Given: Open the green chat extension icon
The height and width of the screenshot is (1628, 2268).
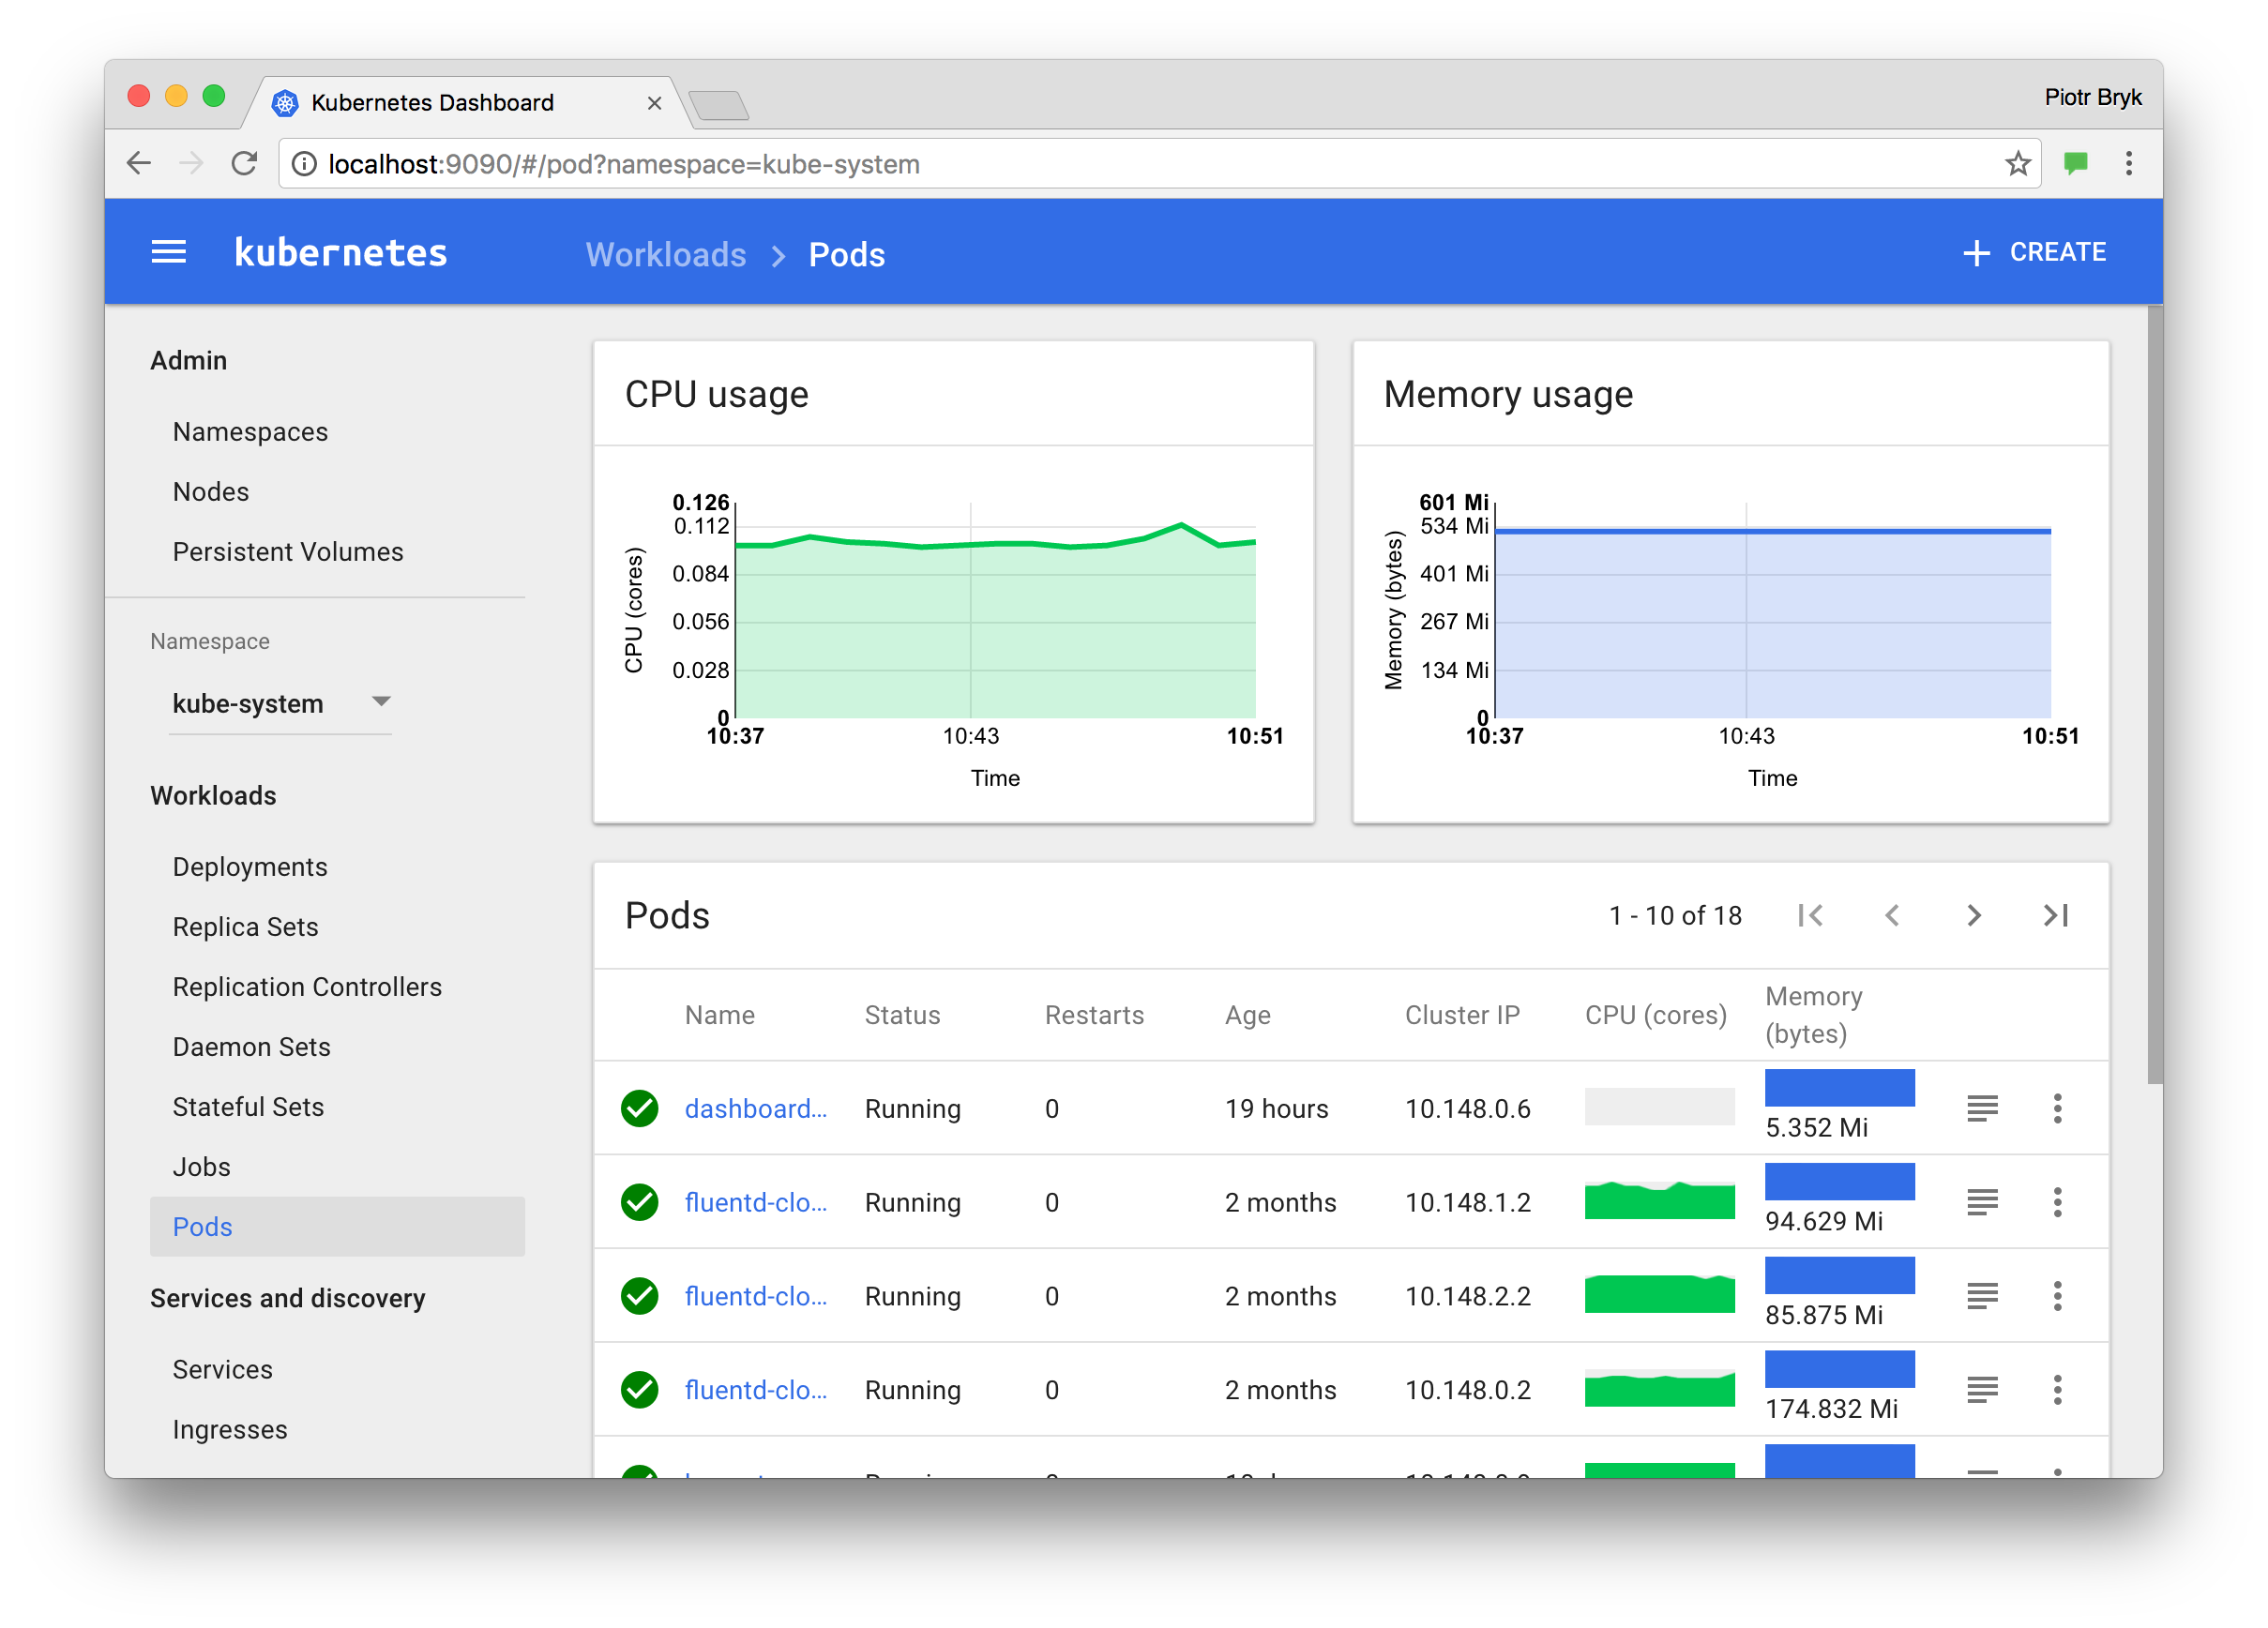Looking at the screenshot, I should click(x=2076, y=163).
